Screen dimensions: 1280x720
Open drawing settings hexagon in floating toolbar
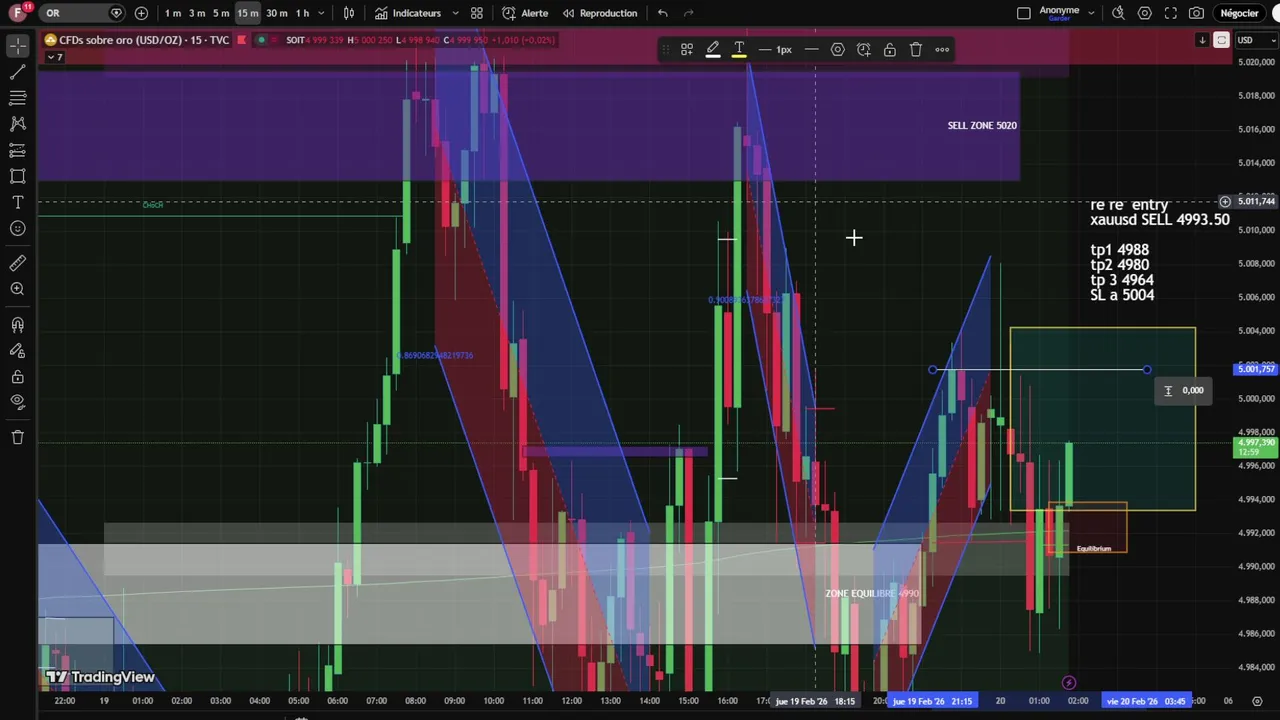coord(838,49)
